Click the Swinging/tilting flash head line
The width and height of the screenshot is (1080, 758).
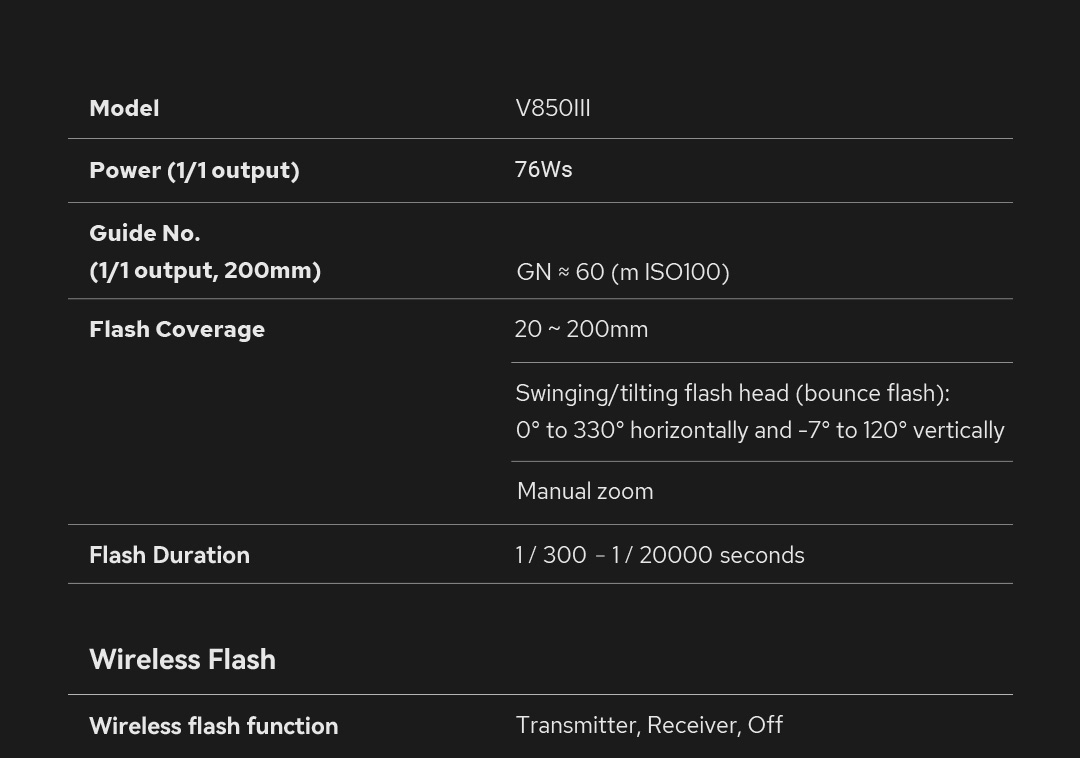pos(732,393)
